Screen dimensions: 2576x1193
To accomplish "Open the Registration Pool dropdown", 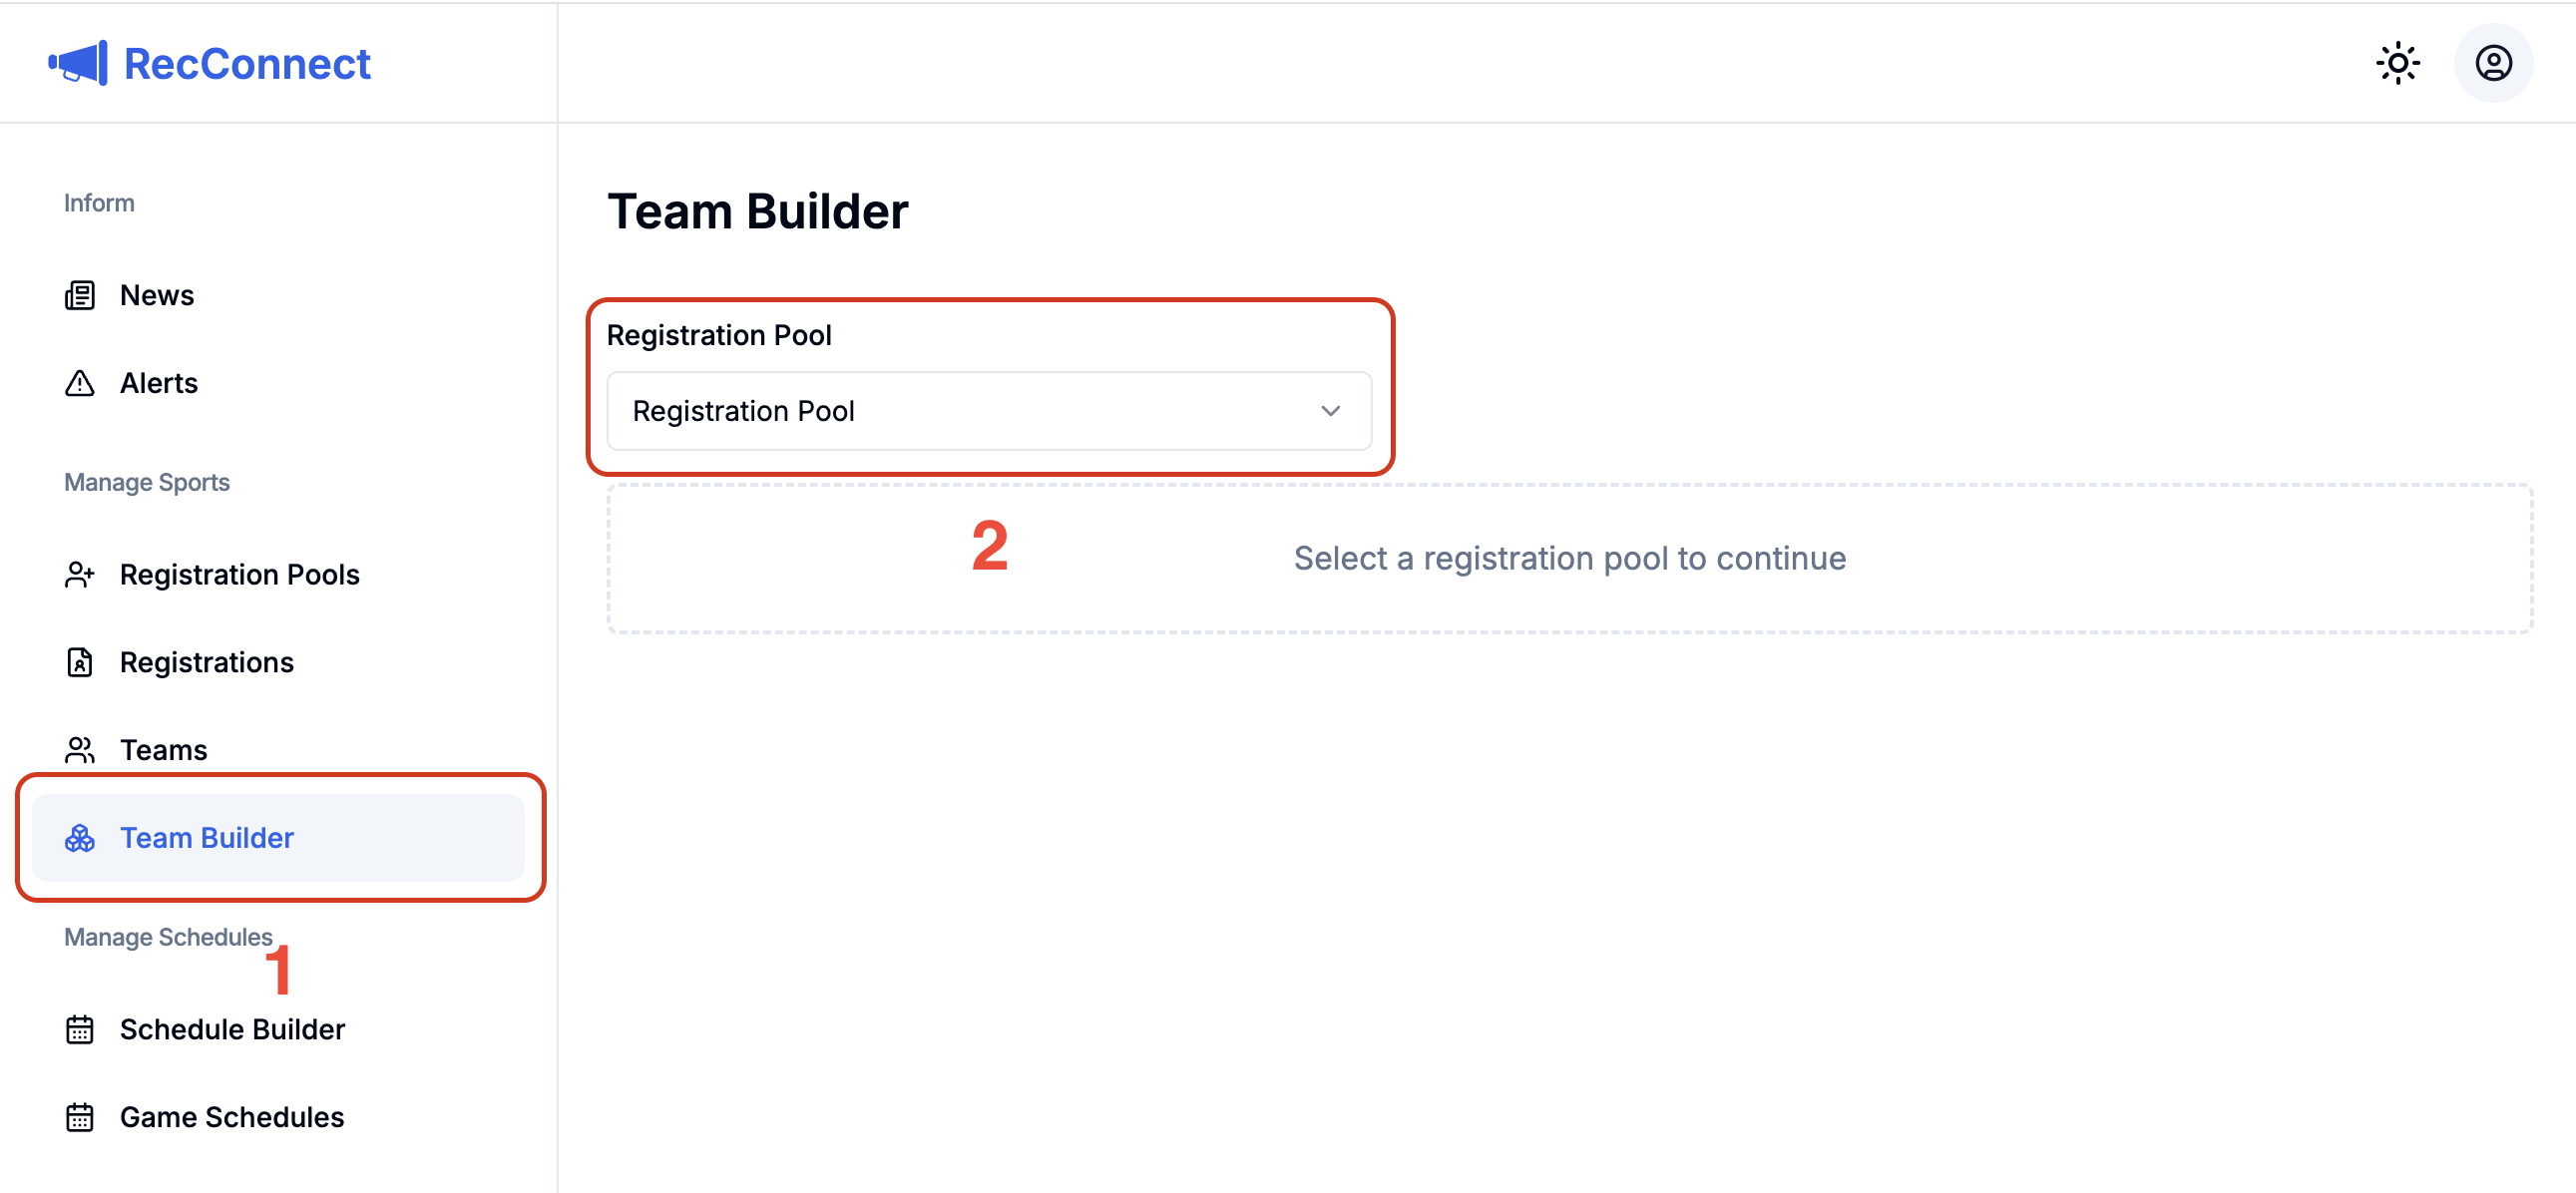I will point(988,411).
